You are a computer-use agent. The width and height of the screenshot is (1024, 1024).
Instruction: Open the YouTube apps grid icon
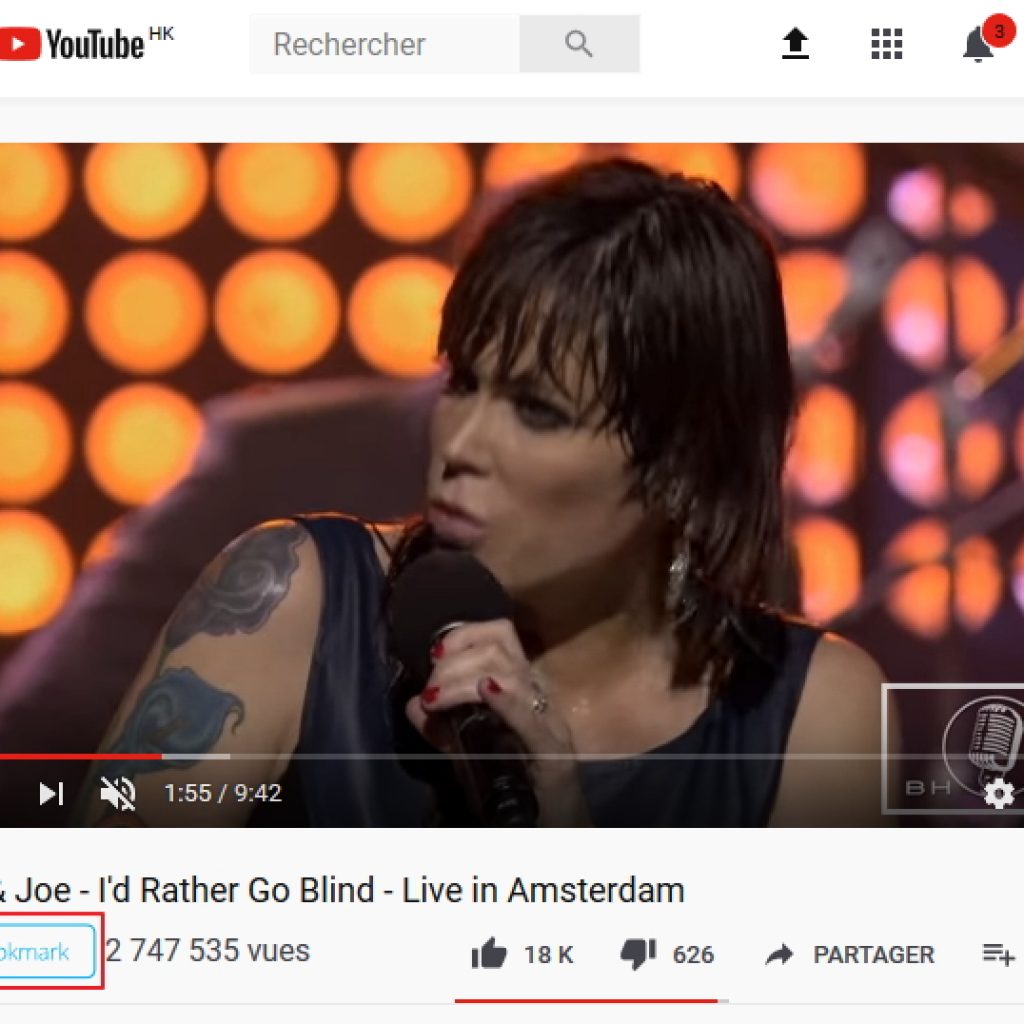tap(887, 44)
